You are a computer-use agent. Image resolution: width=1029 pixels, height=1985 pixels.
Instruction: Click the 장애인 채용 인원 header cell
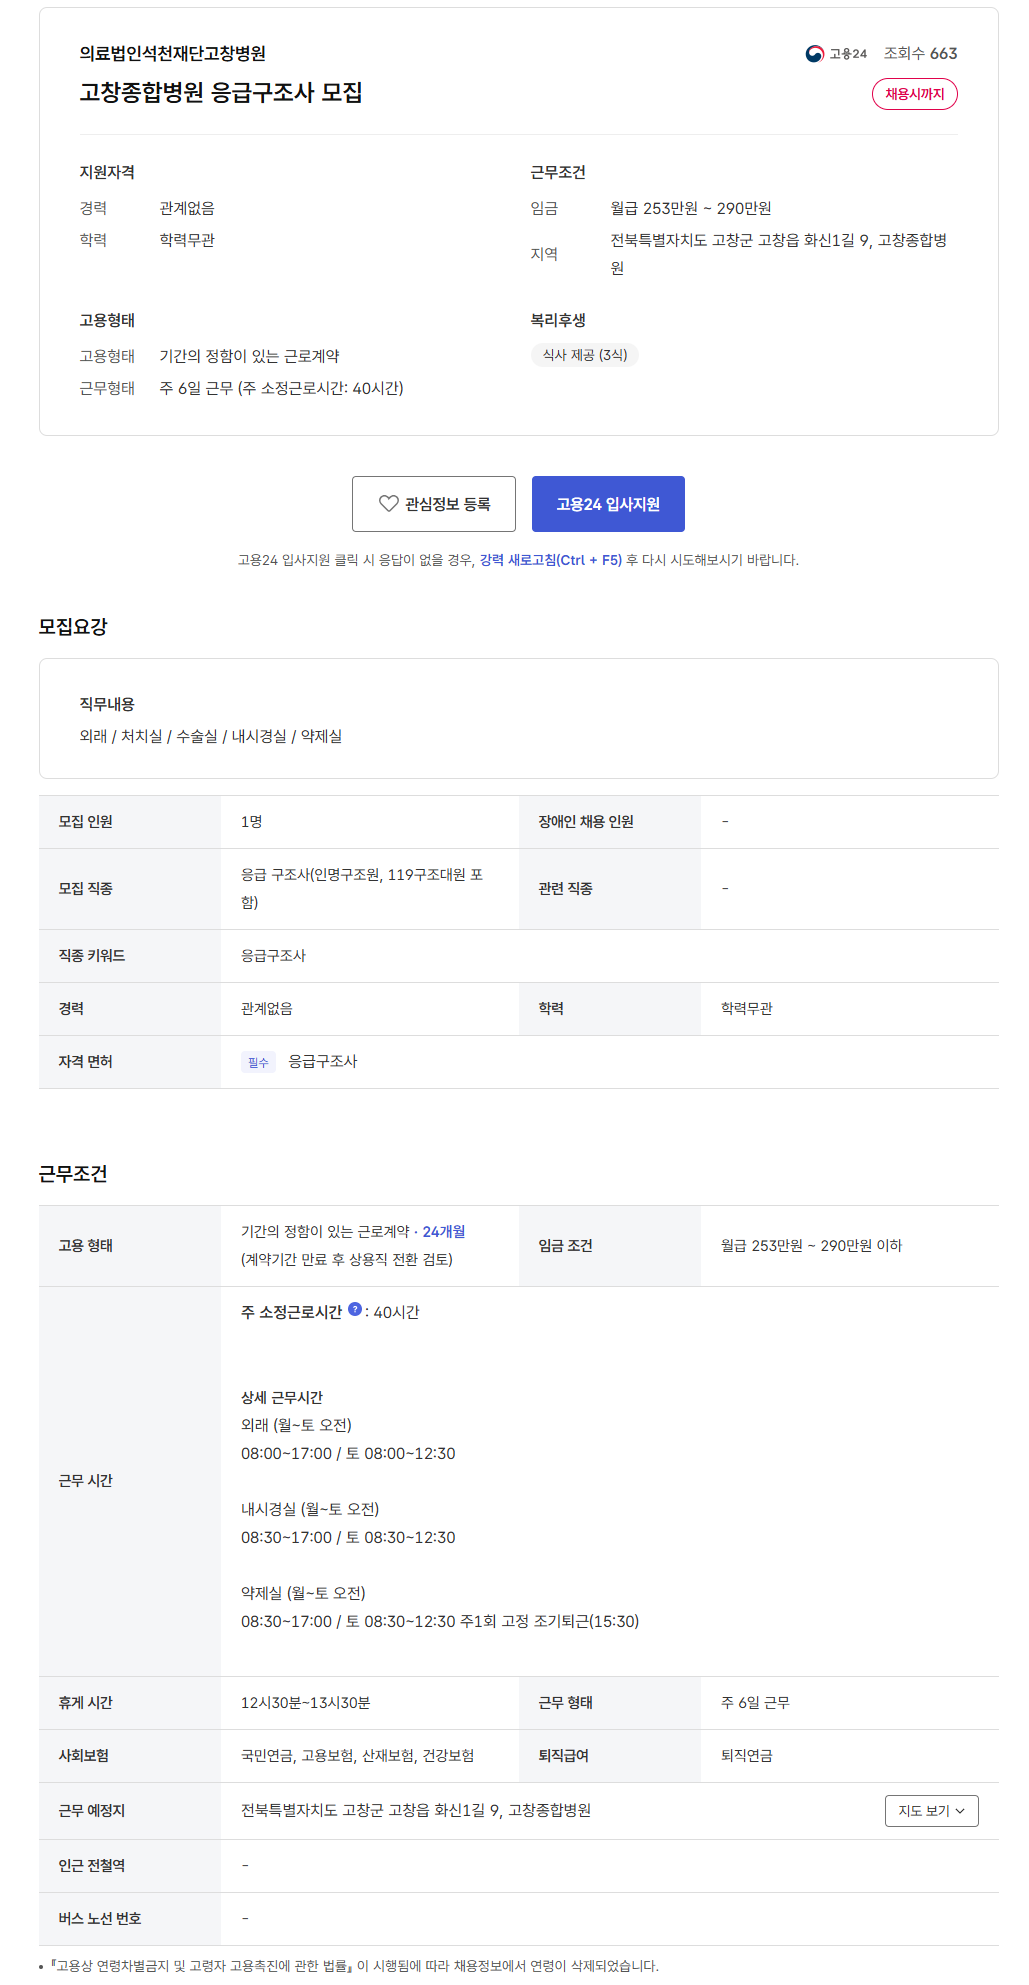pos(610,822)
